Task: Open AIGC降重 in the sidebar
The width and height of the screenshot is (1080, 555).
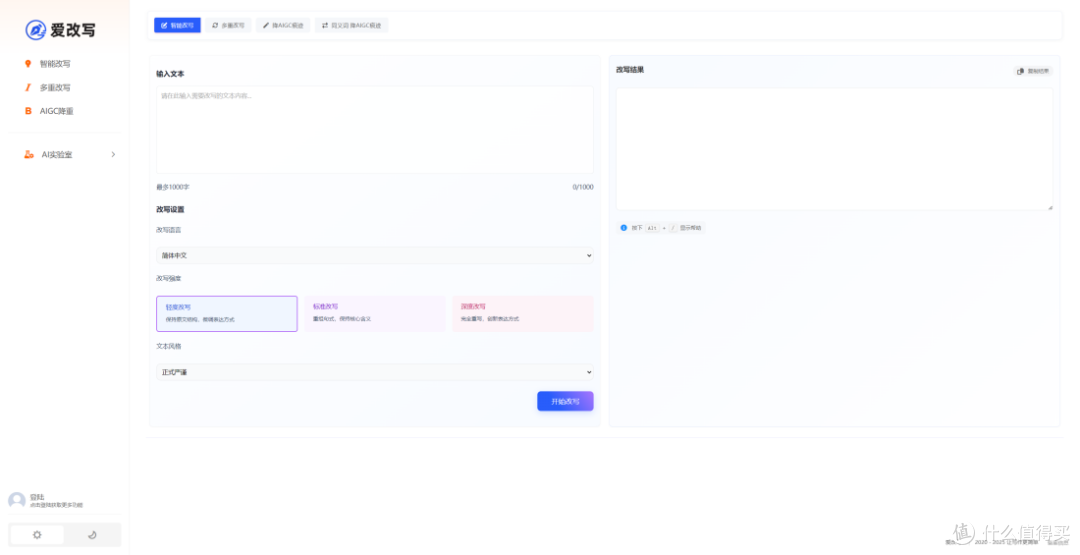Action: [x=56, y=111]
